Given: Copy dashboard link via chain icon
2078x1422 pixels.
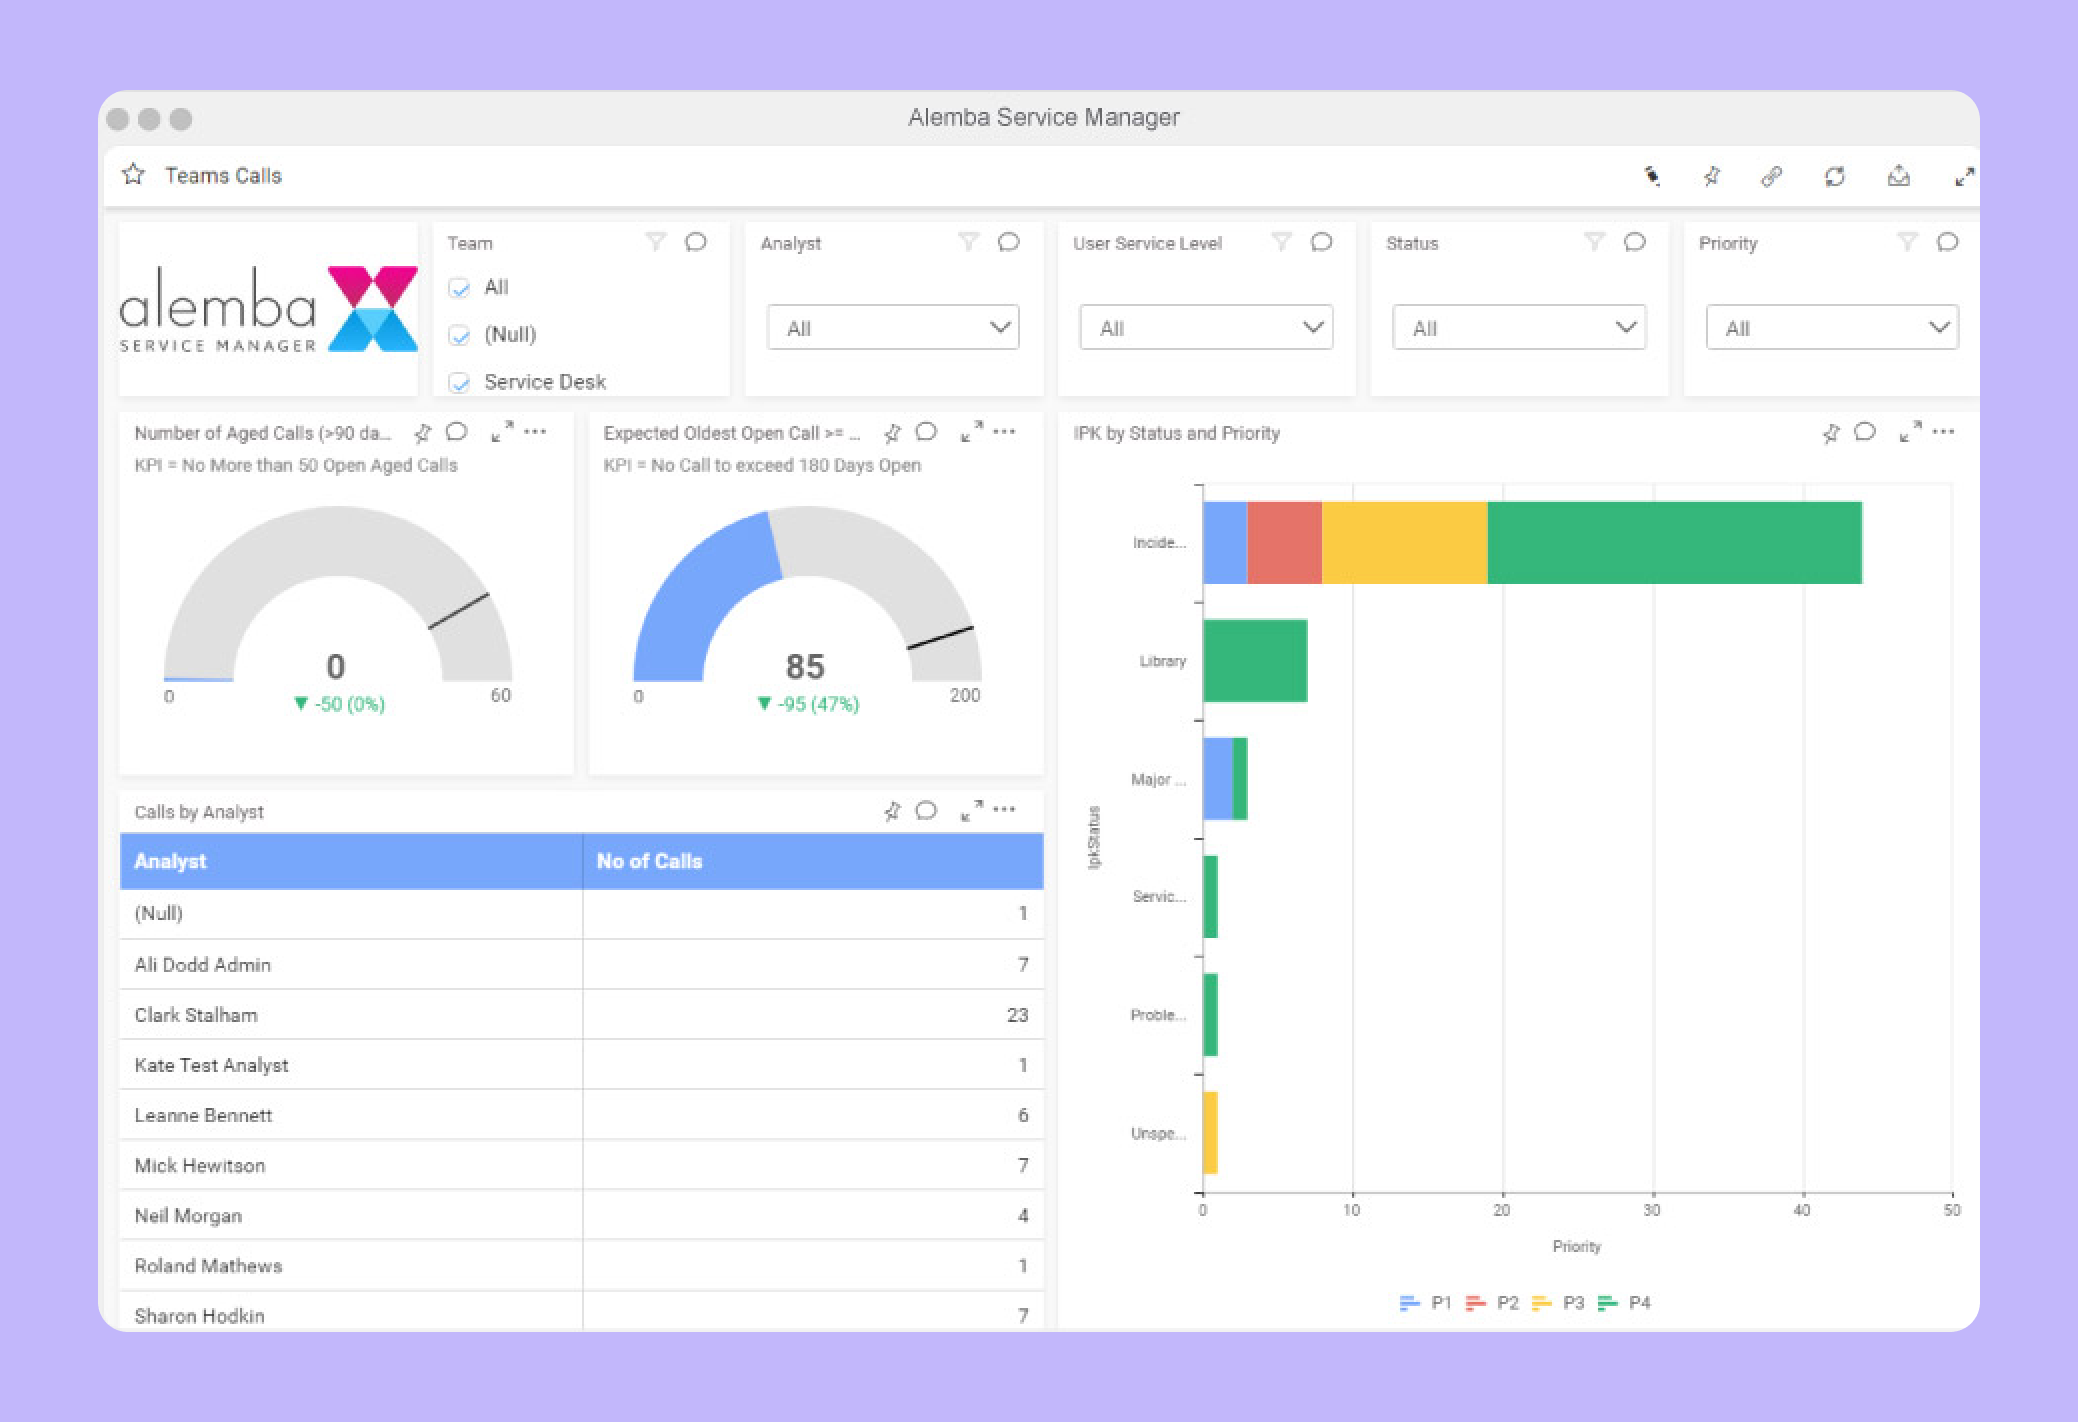Looking at the screenshot, I should pos(1771,177).
